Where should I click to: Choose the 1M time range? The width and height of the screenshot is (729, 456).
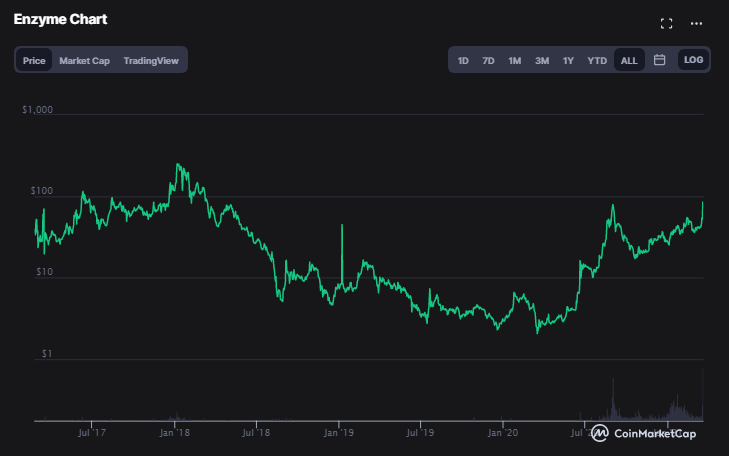pyautogui.click(x=514, y=60)
